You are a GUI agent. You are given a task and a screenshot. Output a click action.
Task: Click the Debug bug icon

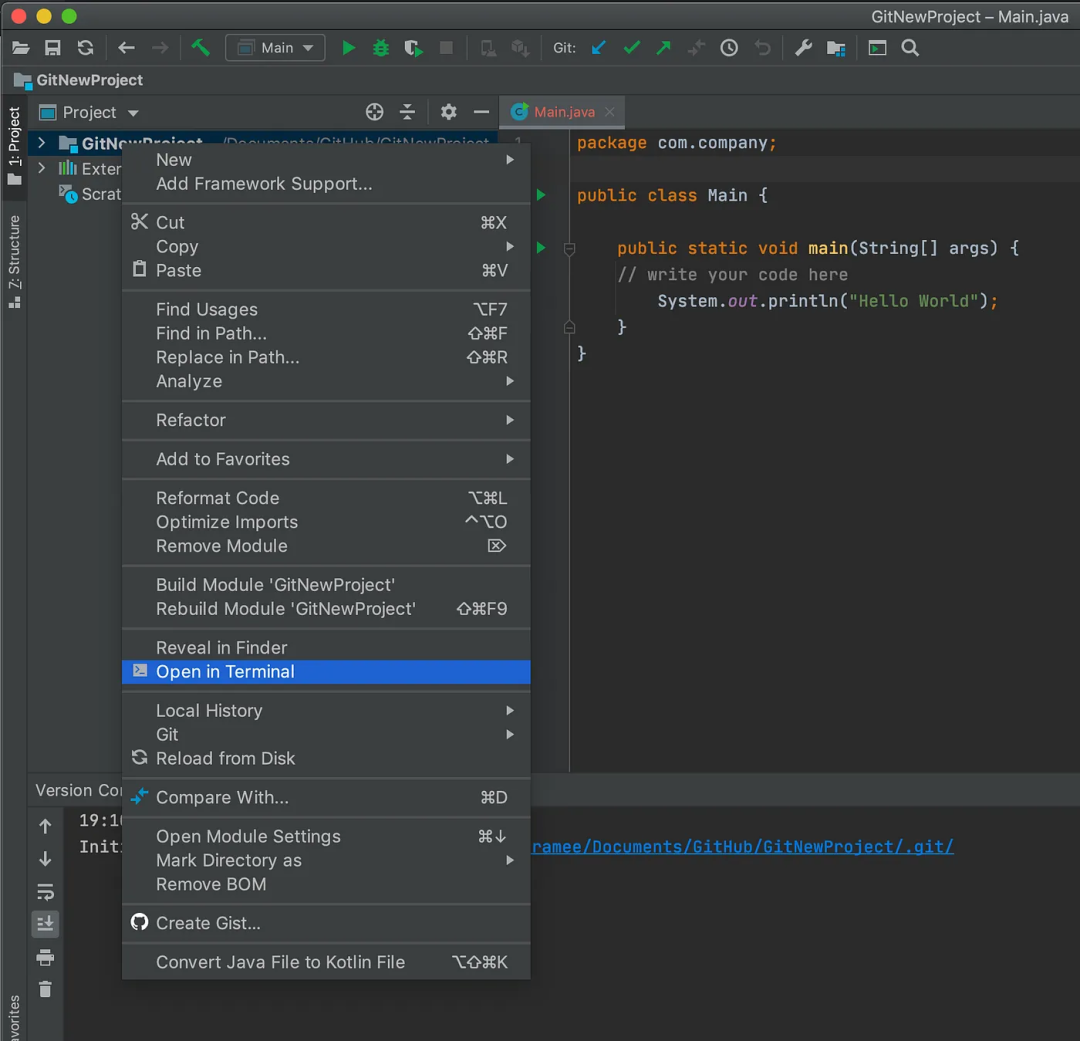[381, 48]
